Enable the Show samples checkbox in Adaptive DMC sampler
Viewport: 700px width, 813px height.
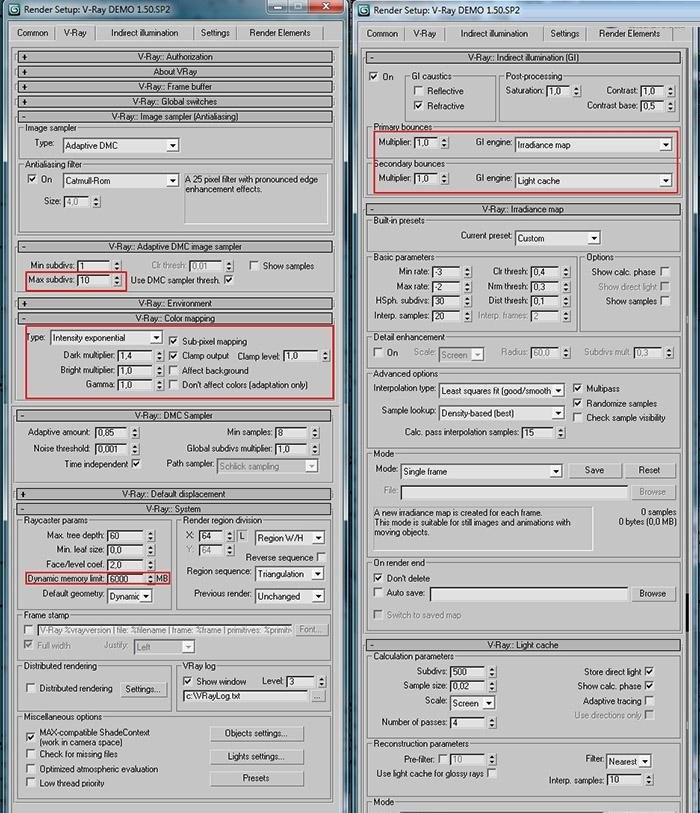pos(254,266)
